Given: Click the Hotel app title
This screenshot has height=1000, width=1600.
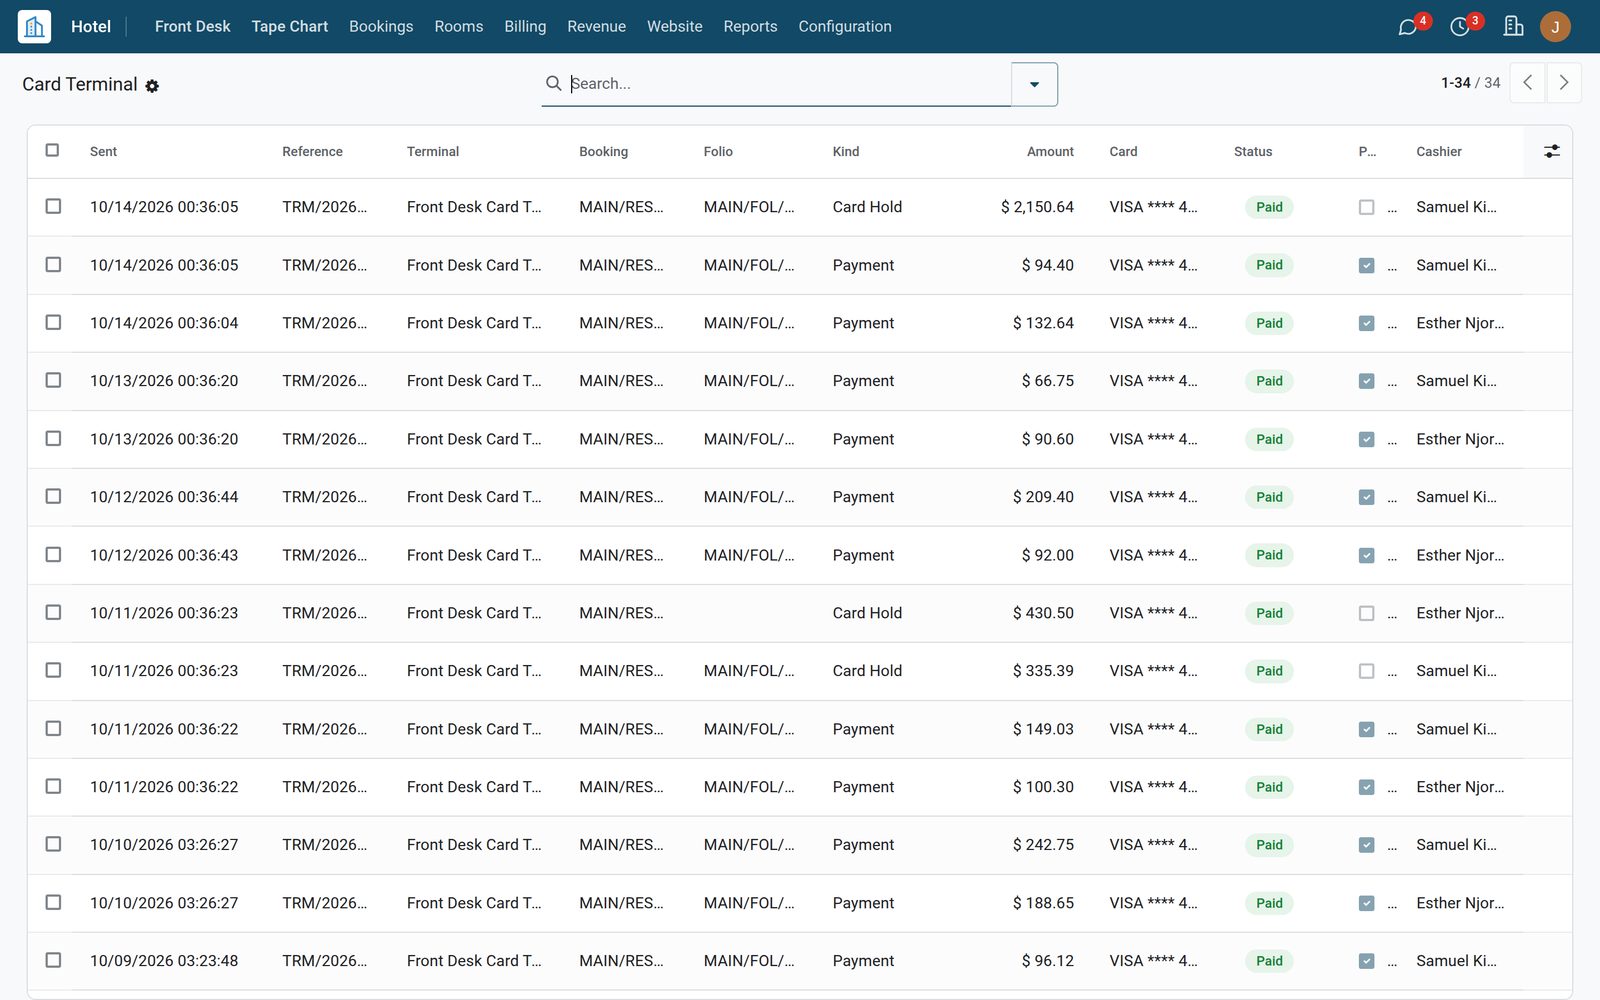Looking at the screenshot, I should coord(91,26).
